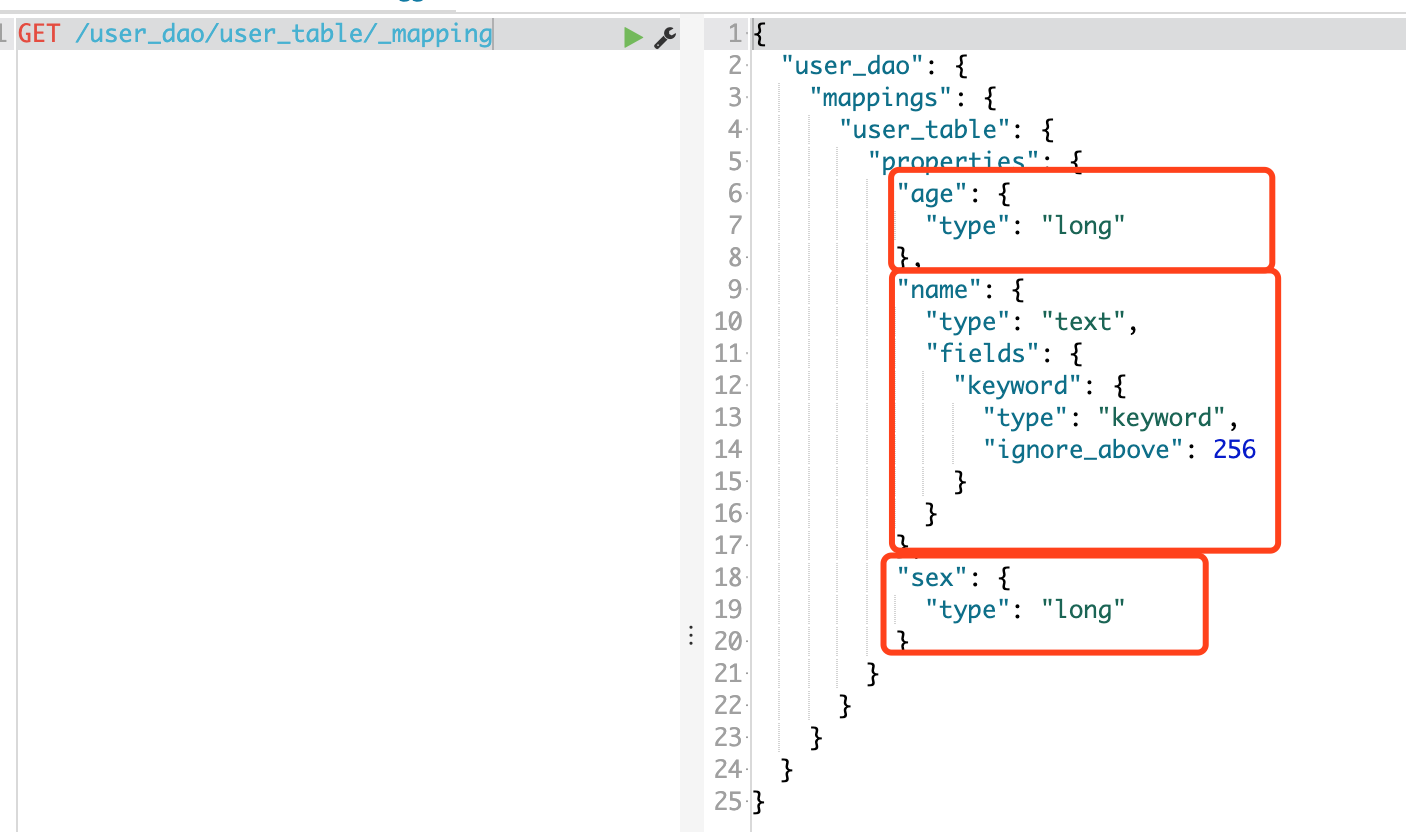The height and width of the screenshot is (832, 1406).
Task: Run the request with the green play button
Action: click(632, 37)
